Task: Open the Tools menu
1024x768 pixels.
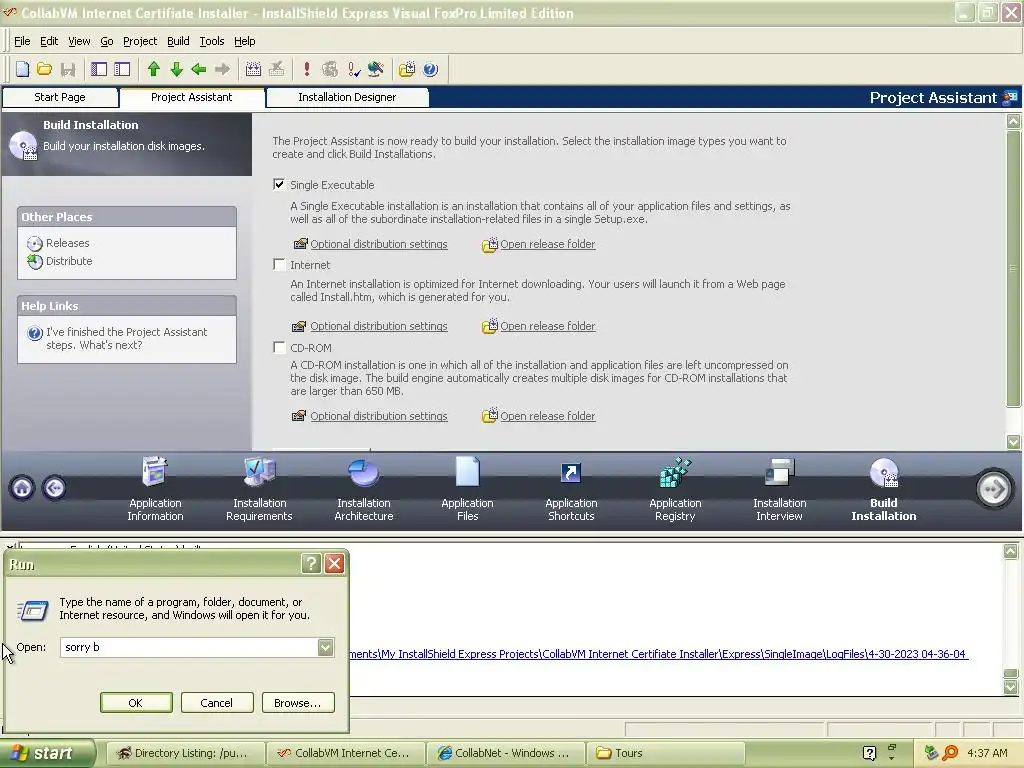Action: tap(212, 41)
